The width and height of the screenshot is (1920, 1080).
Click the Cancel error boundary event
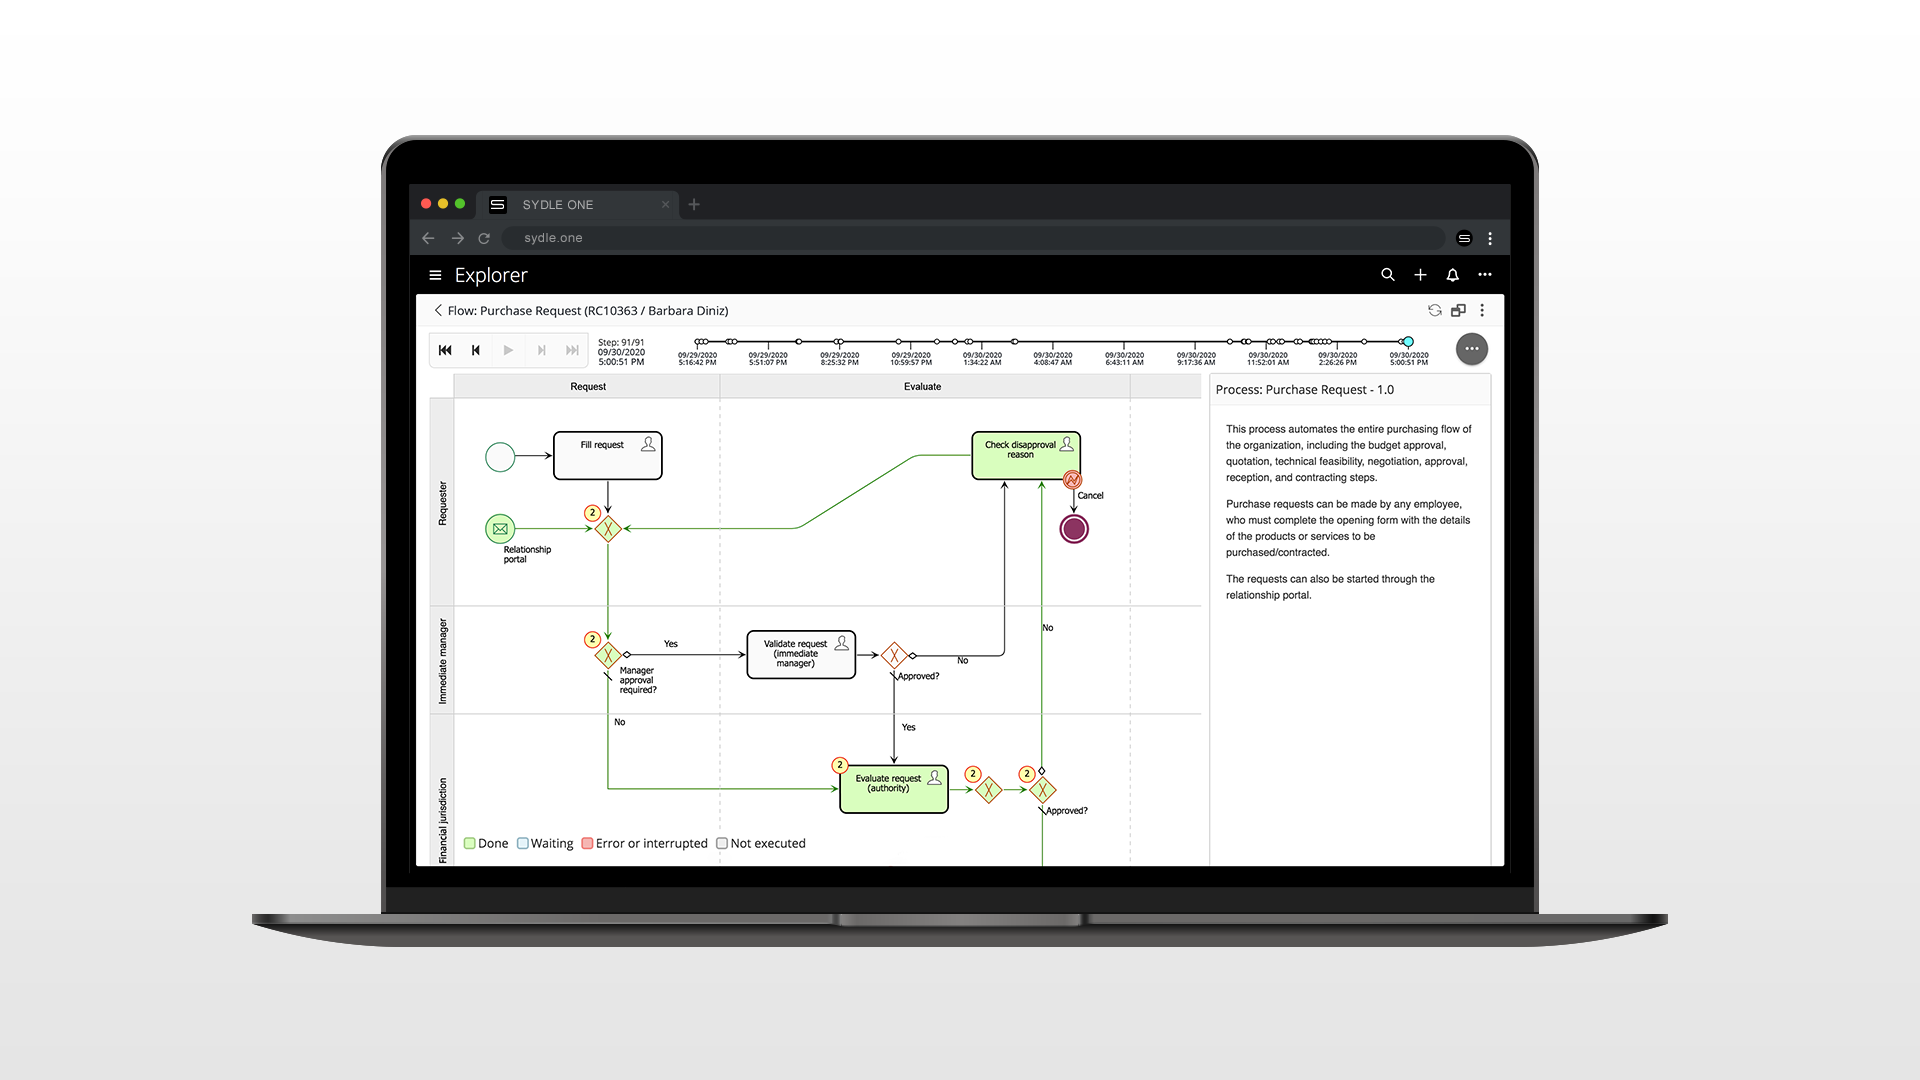pyautogui.click(x=1072, y=480)
